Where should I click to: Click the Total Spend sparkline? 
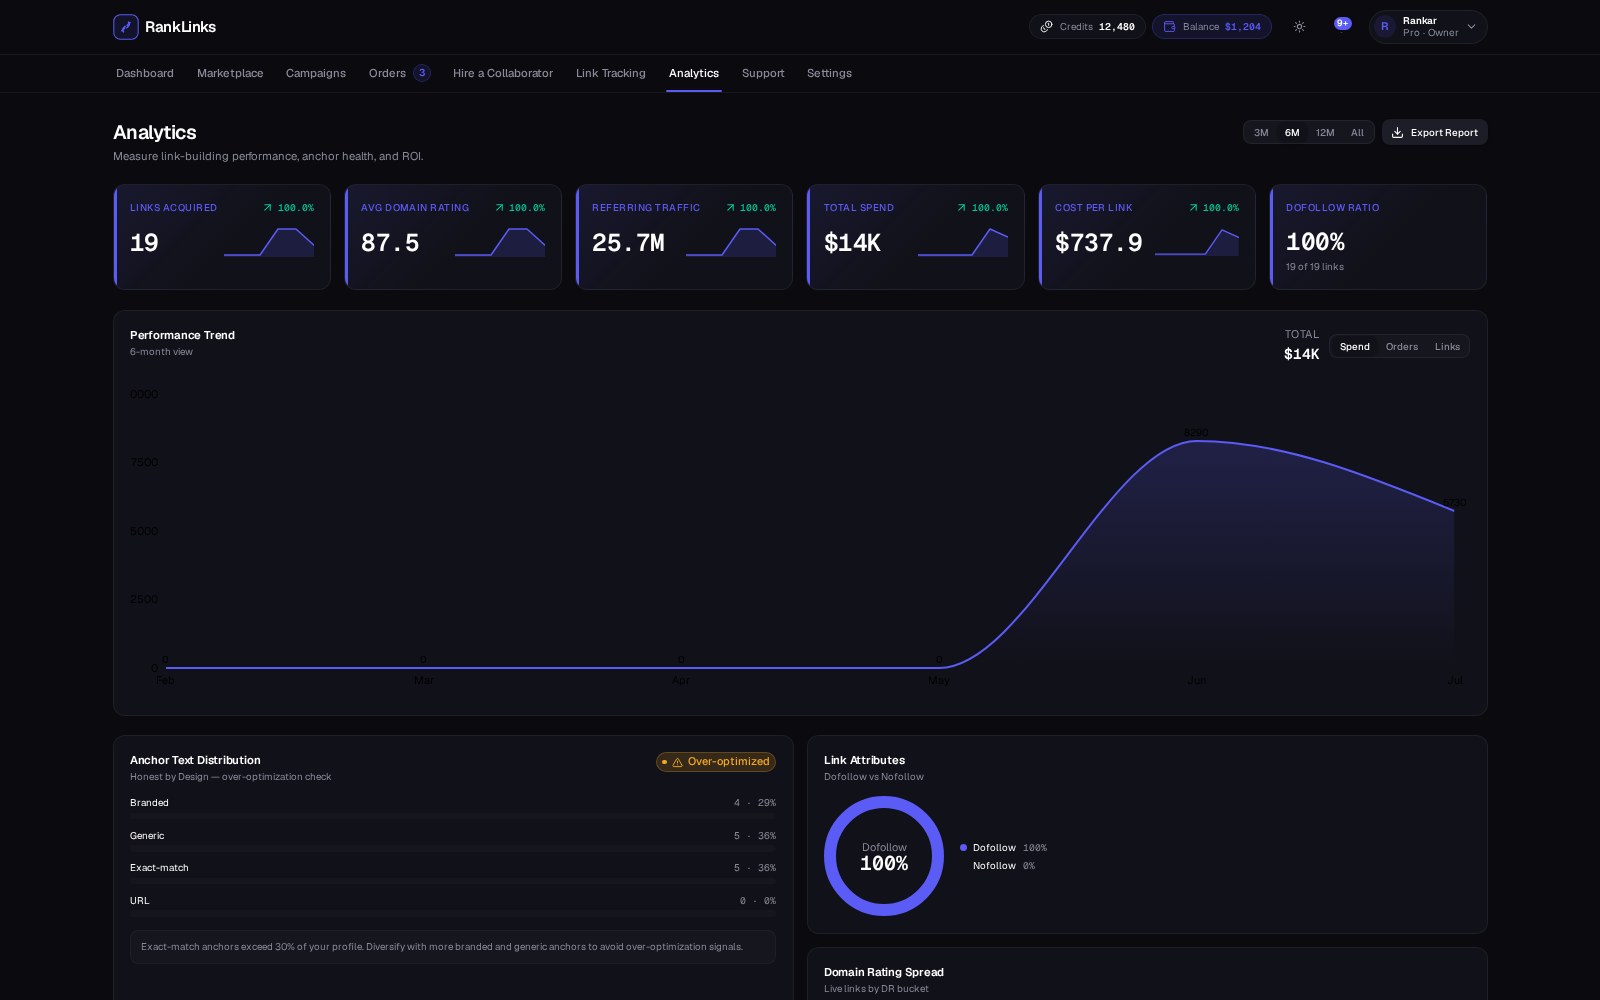963,243
